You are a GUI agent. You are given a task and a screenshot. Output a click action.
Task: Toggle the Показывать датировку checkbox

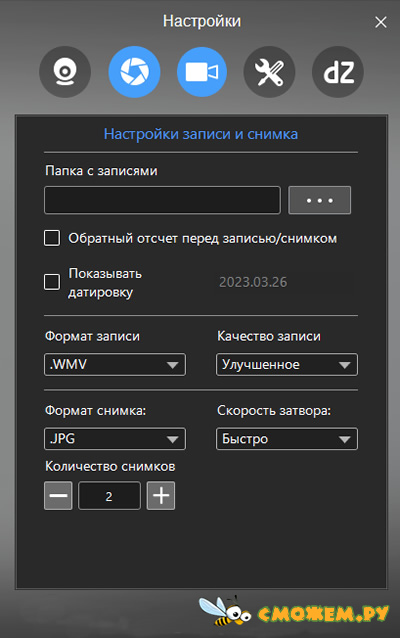tap(52, 282)
